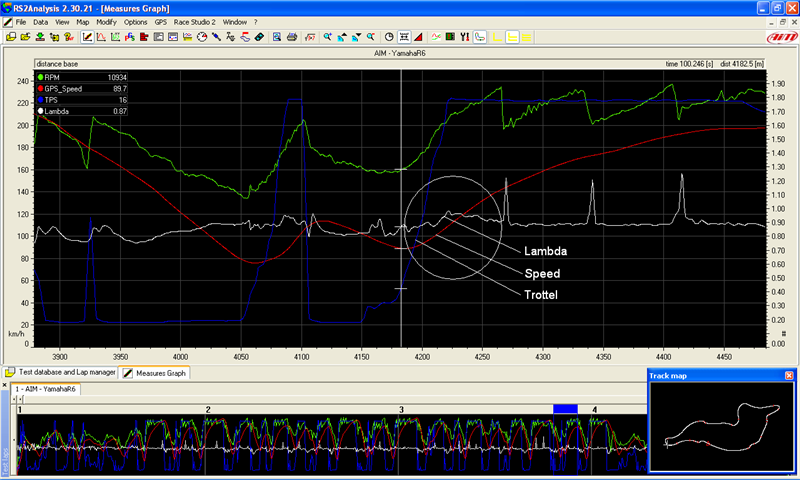Viewport: 800px width, 480px height.
Task: Click the red triangle toolbar icon
Action: coord(418,37)
